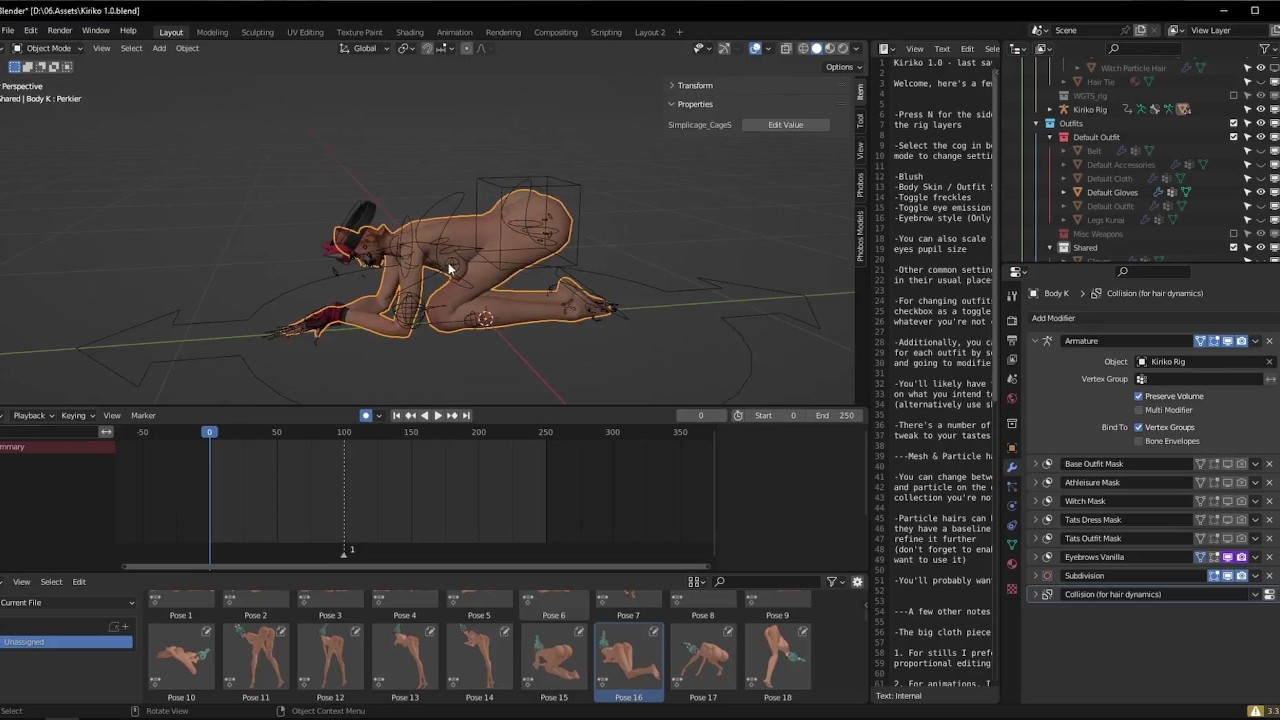Open the Object Mode dropdown
Viewport: 1280px width, 720px height.
[x=48, y=48]
